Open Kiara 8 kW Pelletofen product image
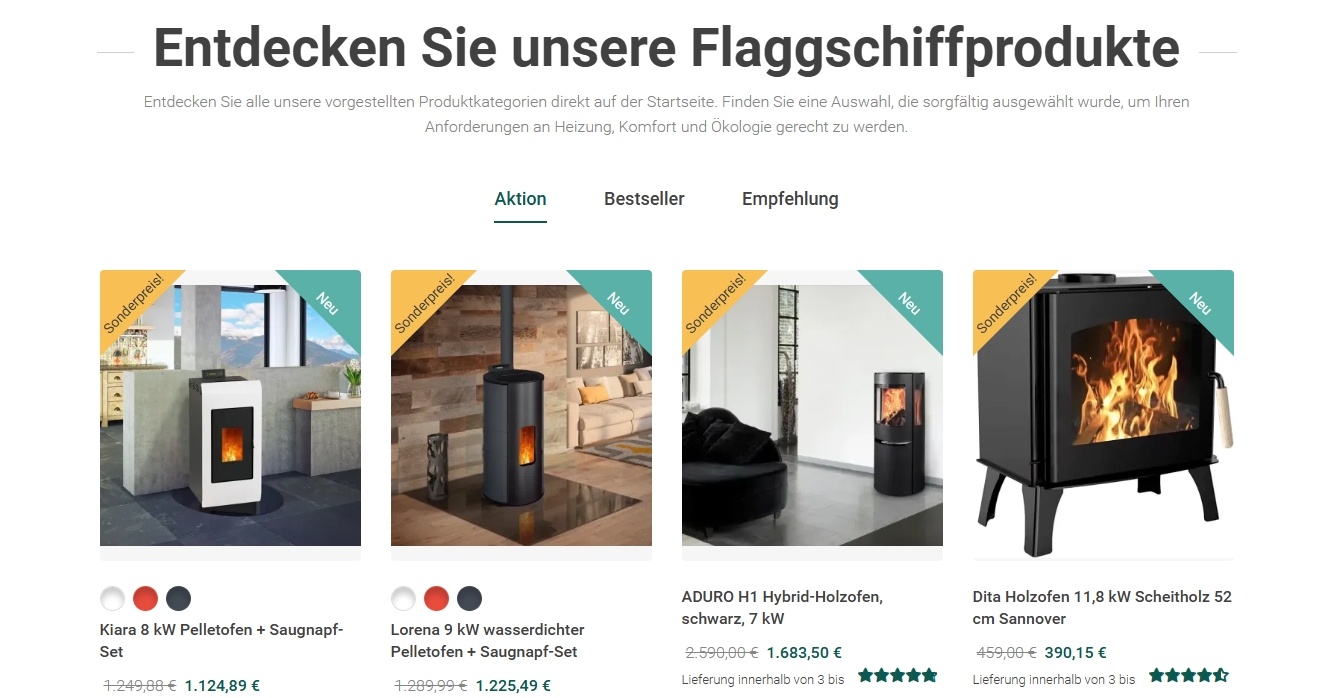This screenshot has width=1322, height=698. coord(230,415)
